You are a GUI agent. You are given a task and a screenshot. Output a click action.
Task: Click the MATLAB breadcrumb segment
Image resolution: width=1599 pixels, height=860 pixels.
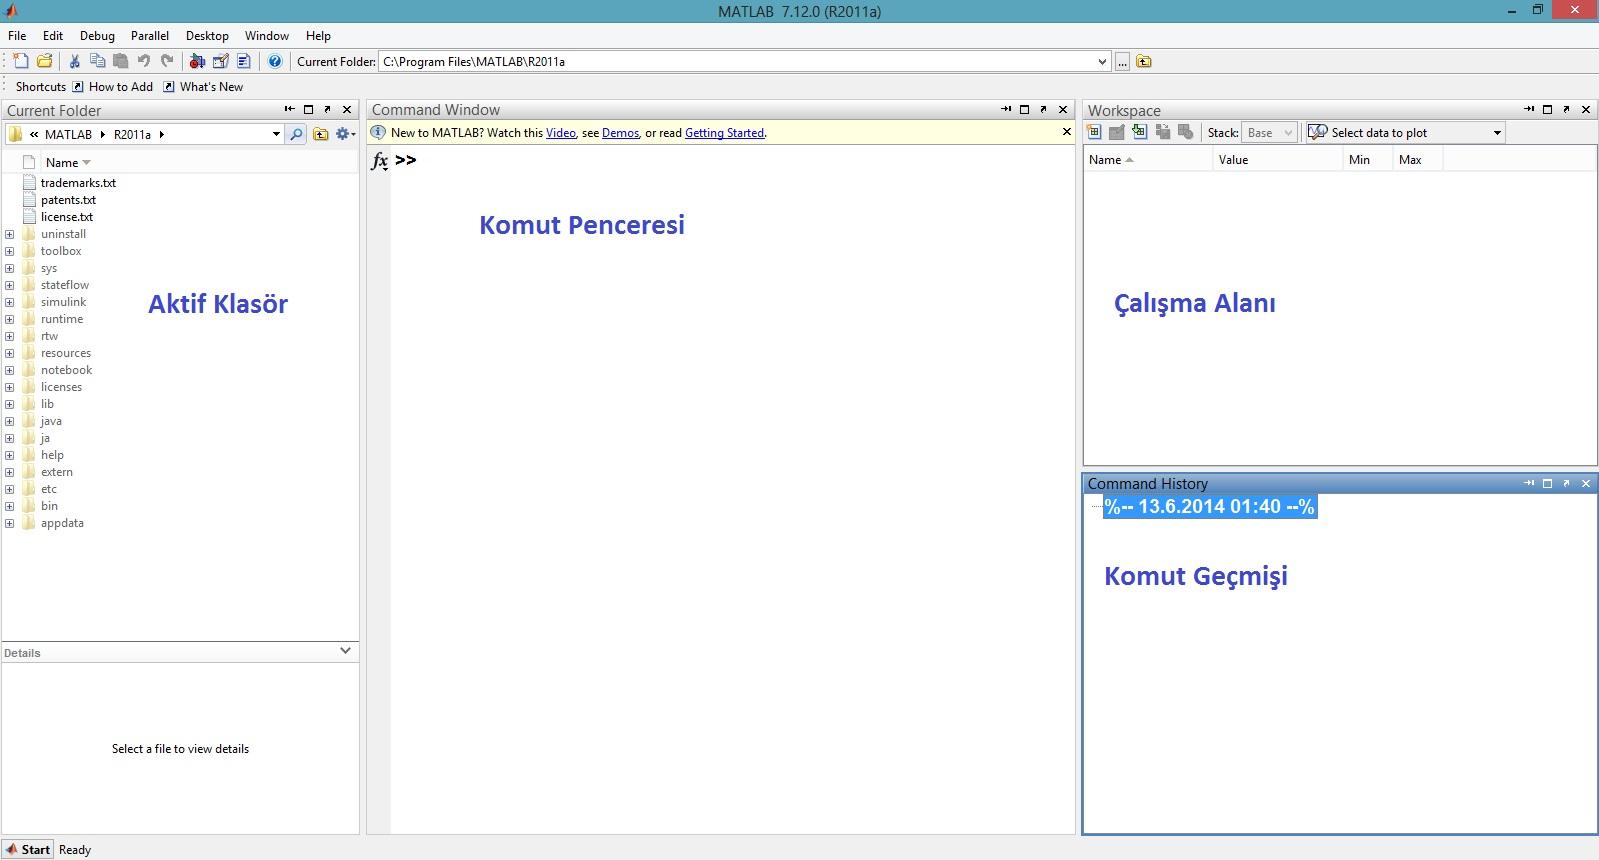tap(68, 134)
